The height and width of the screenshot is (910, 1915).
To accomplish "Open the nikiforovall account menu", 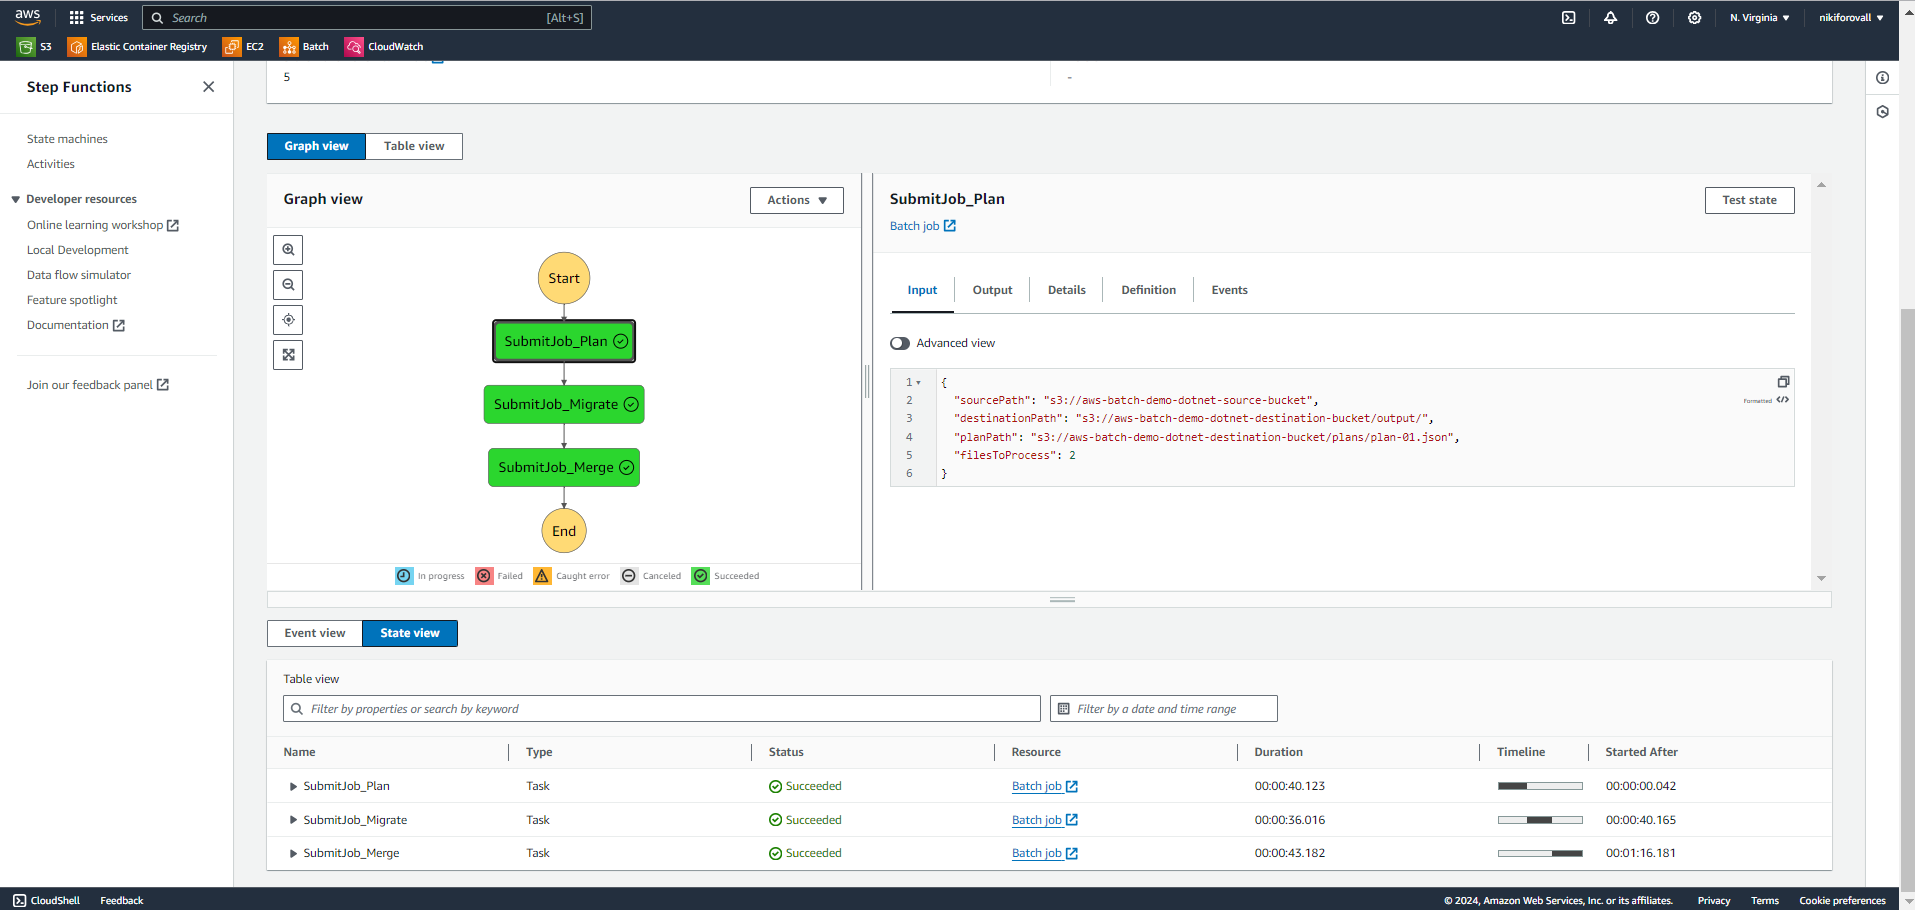I will pos(1851,18).
